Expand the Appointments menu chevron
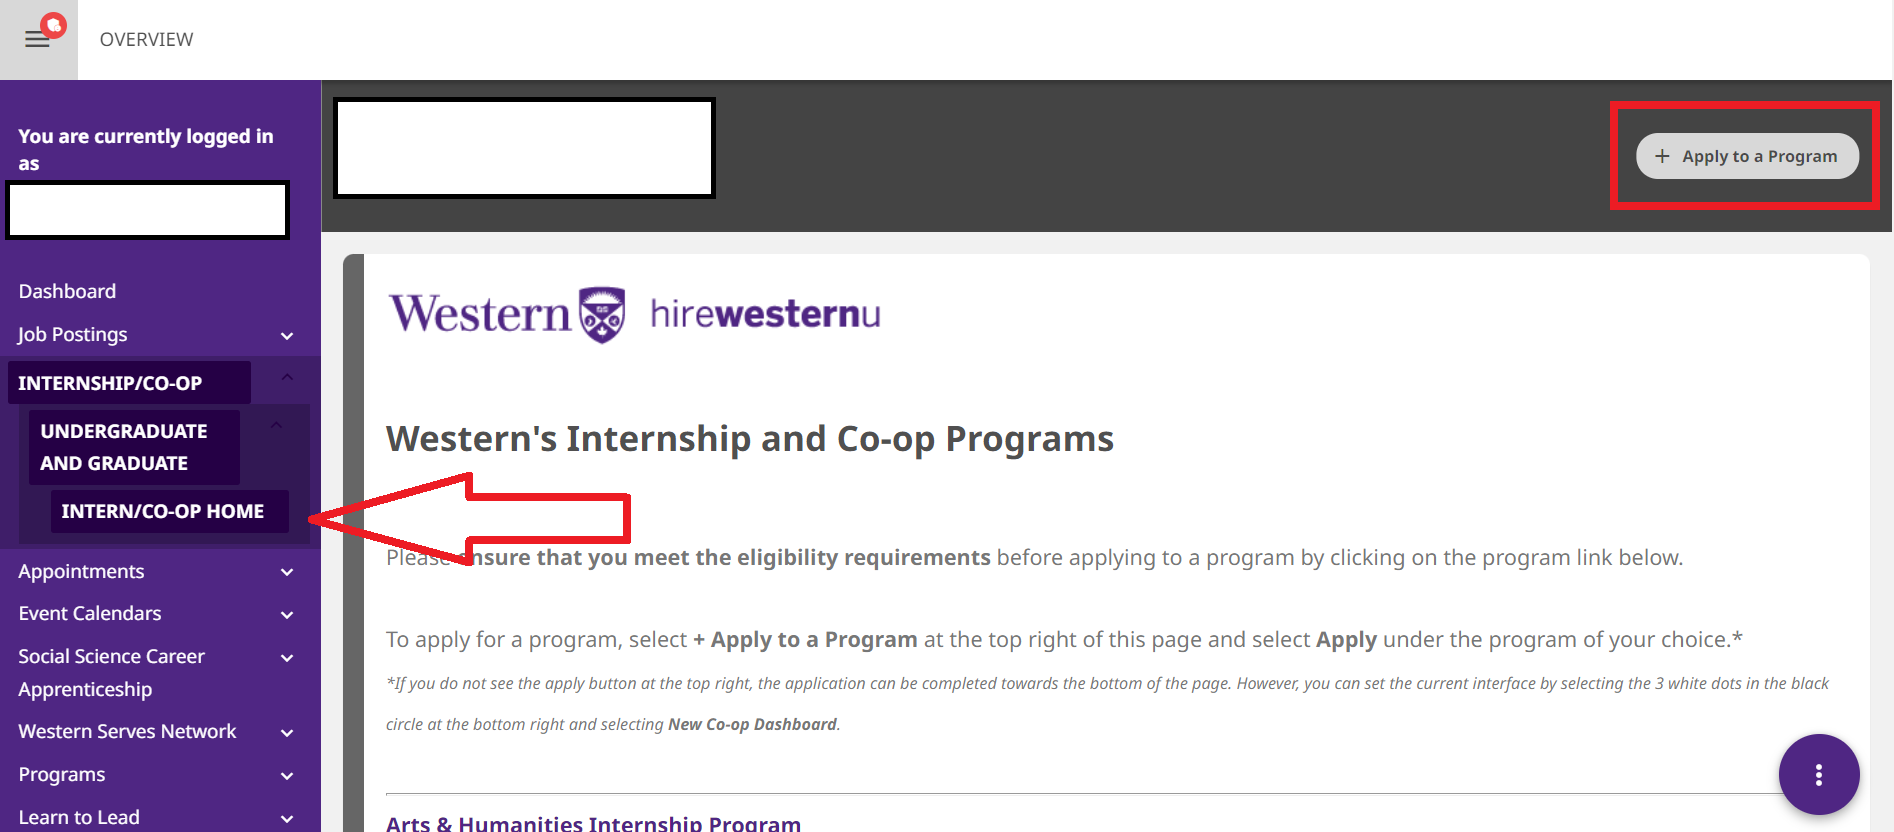 [x=287, y=572]
